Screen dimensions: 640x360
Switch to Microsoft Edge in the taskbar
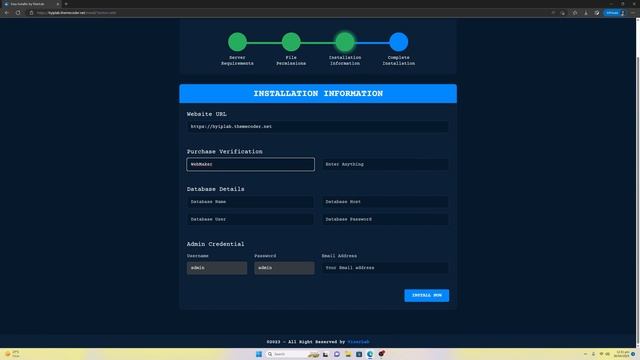[x=370, y=354]
